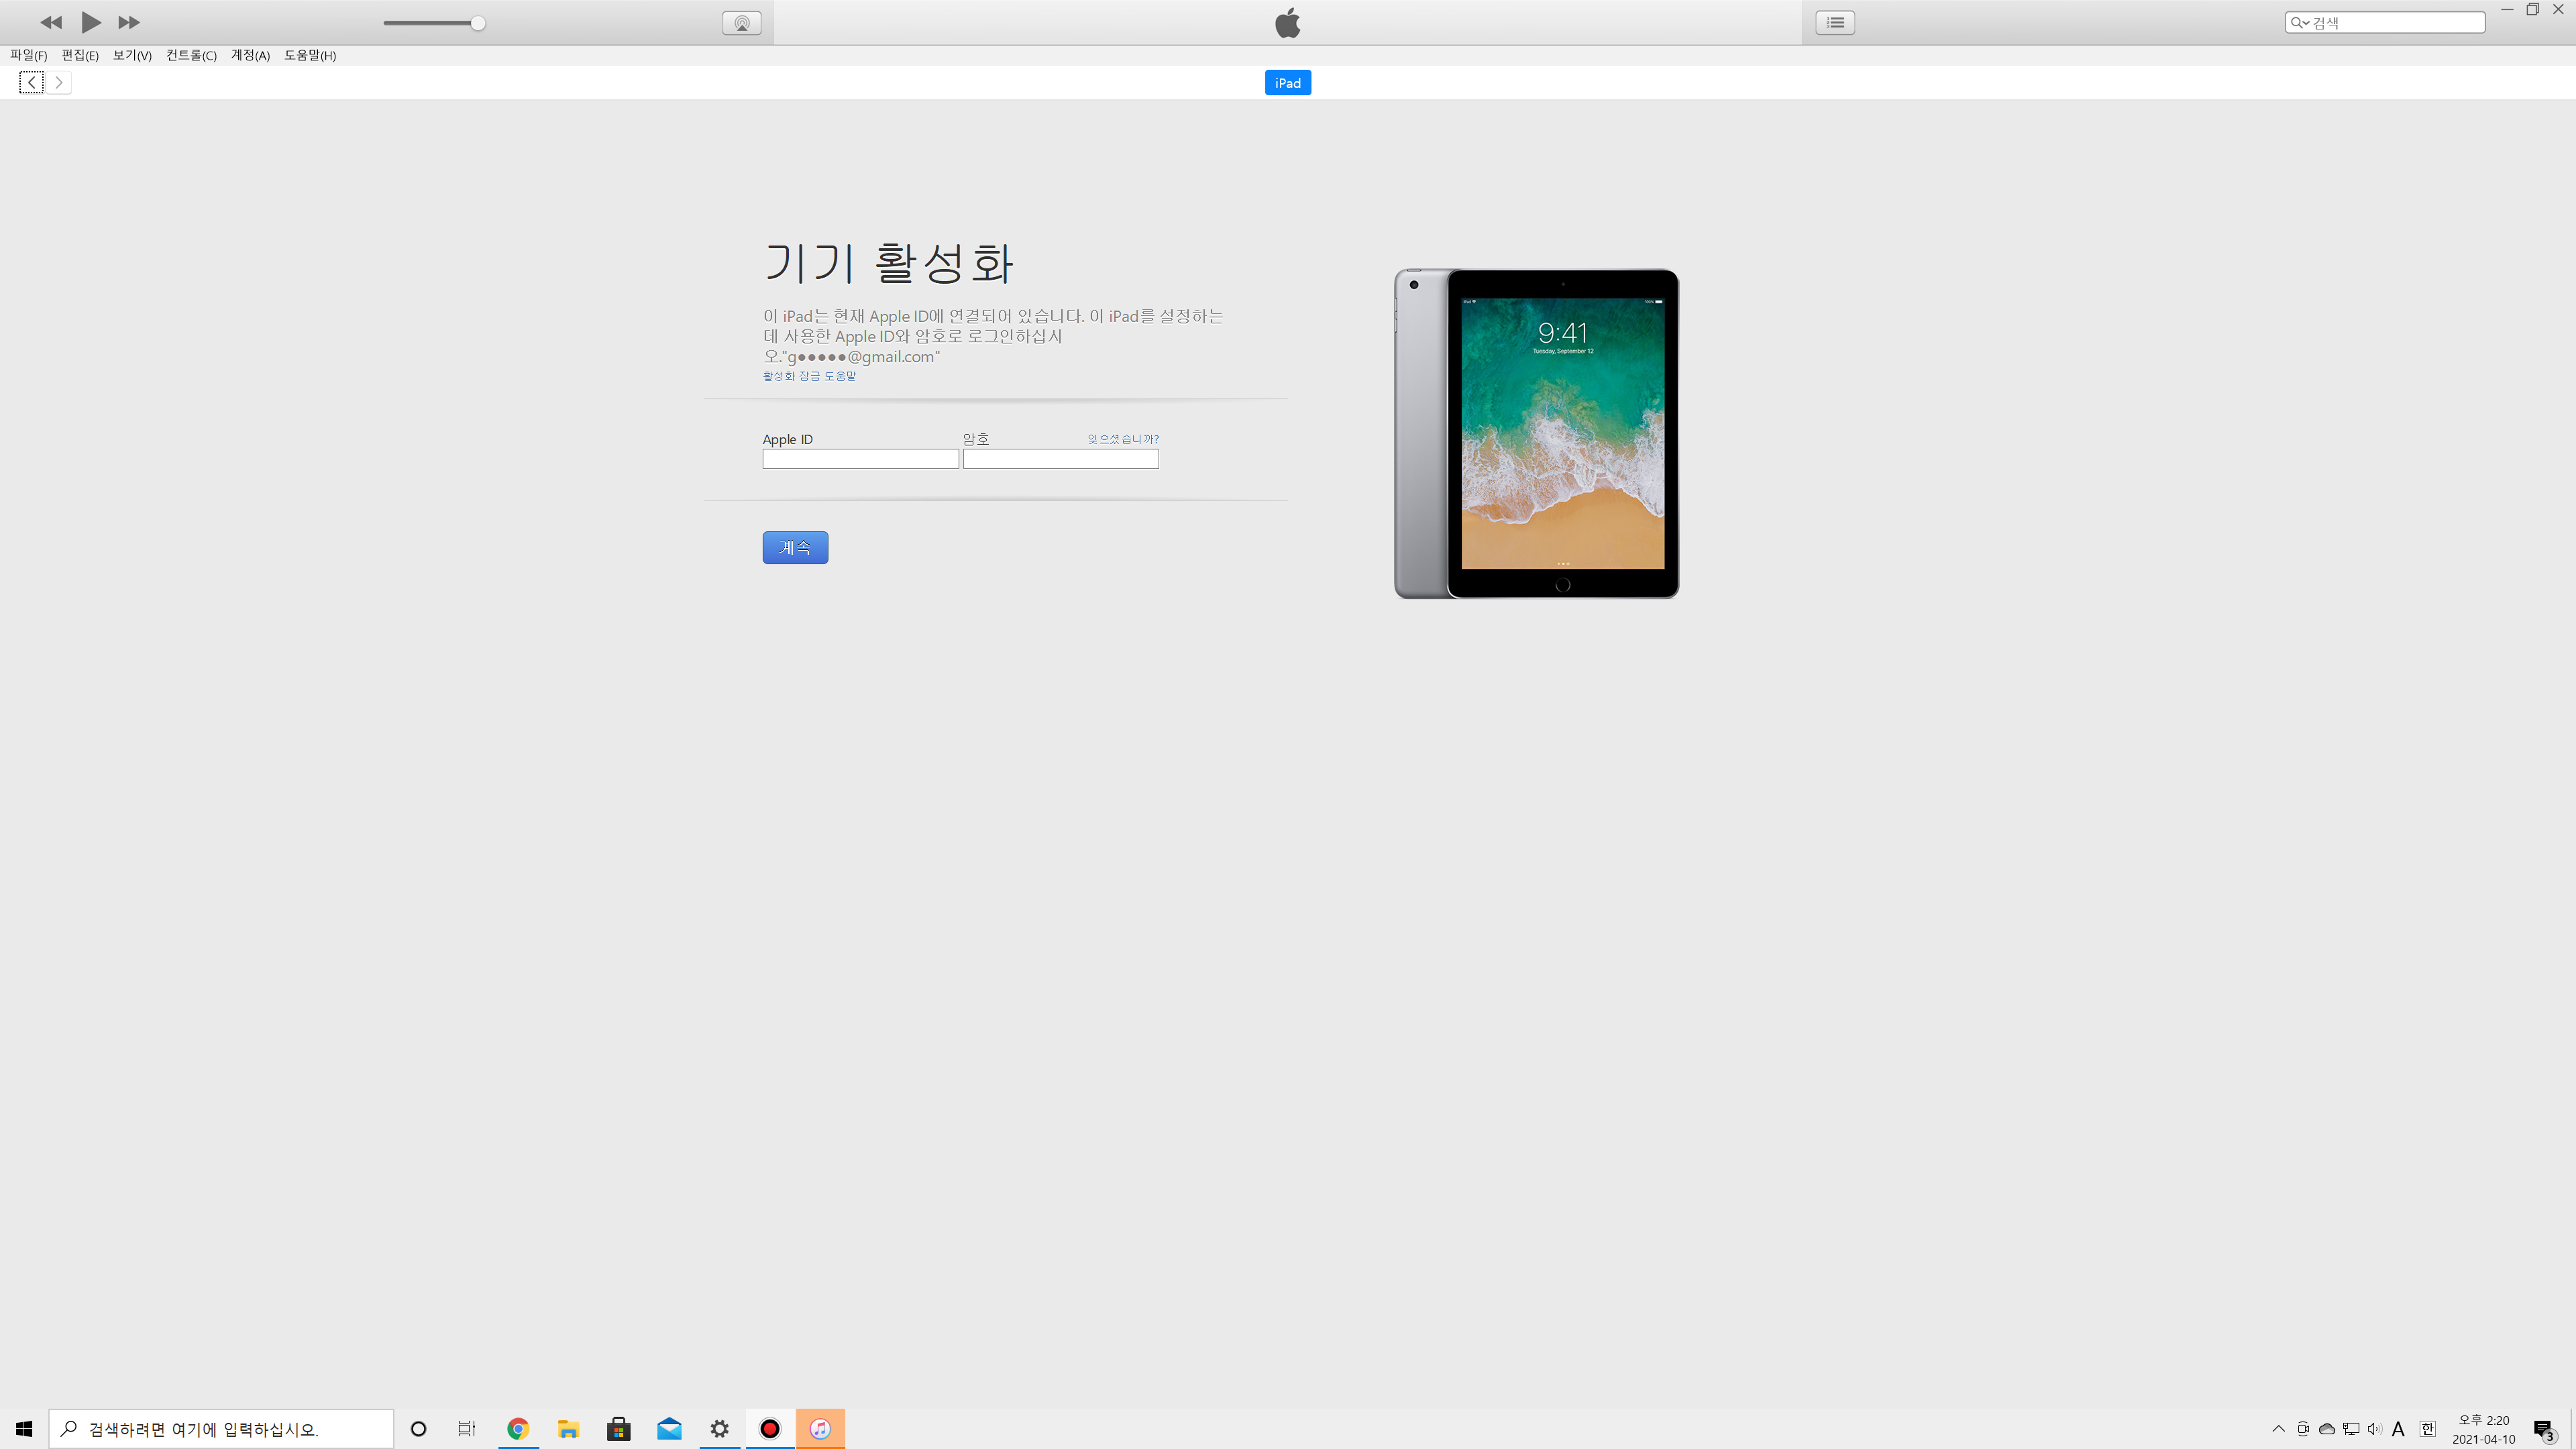2576x1449 pixels.
Task: Open the AirPlay output icon
Action: point(741,23)
